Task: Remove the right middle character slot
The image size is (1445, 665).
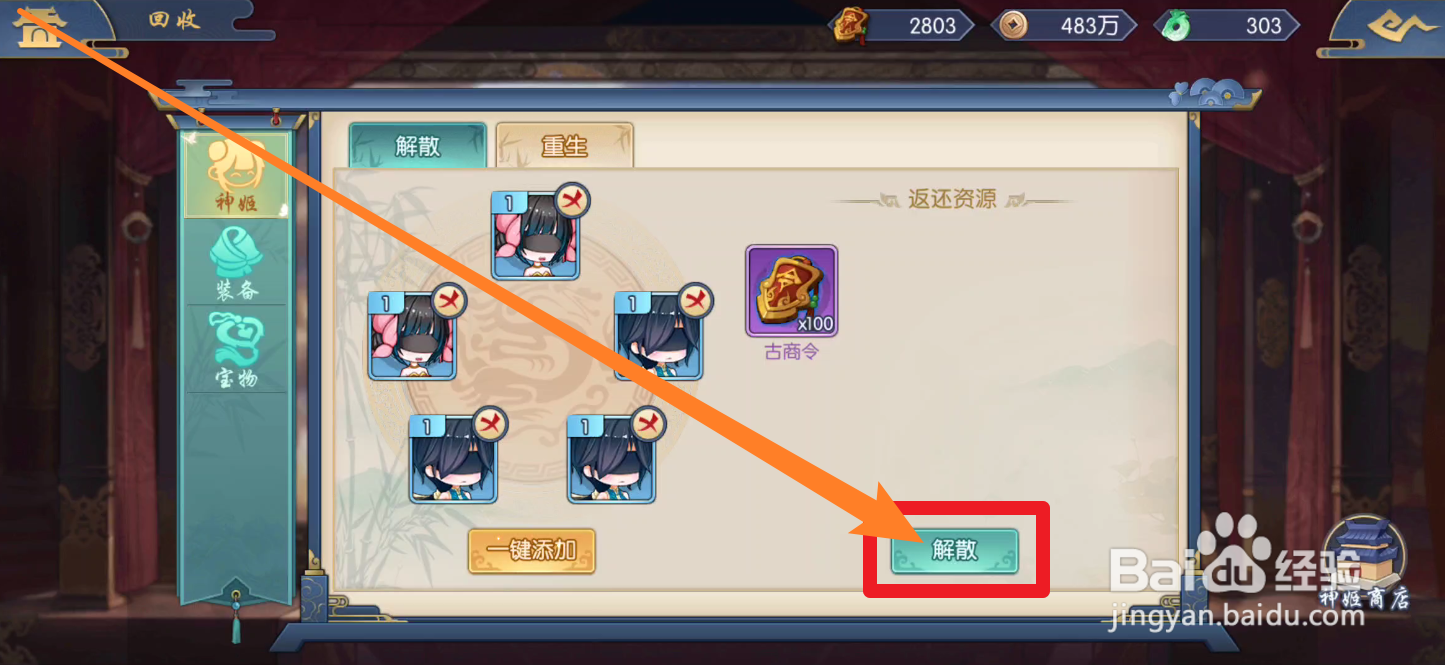Action: tap(696, 300)
